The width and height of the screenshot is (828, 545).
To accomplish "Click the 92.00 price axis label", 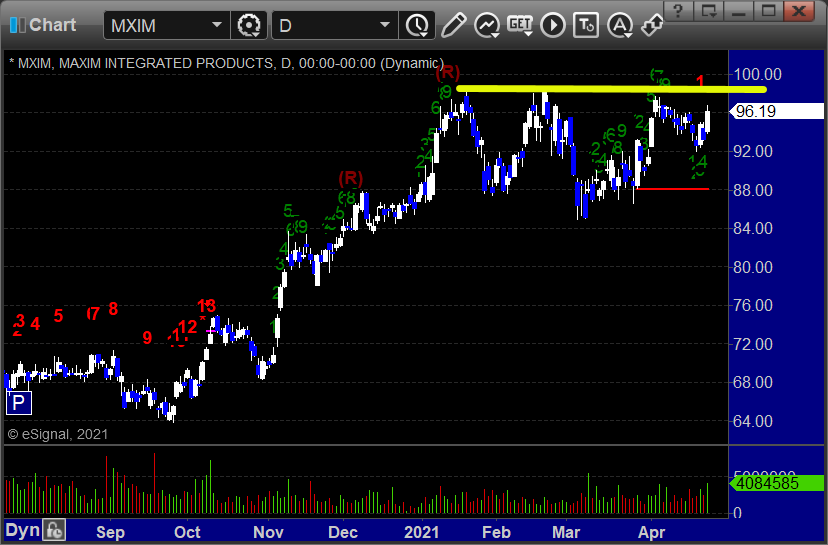I will click(753, 152).
